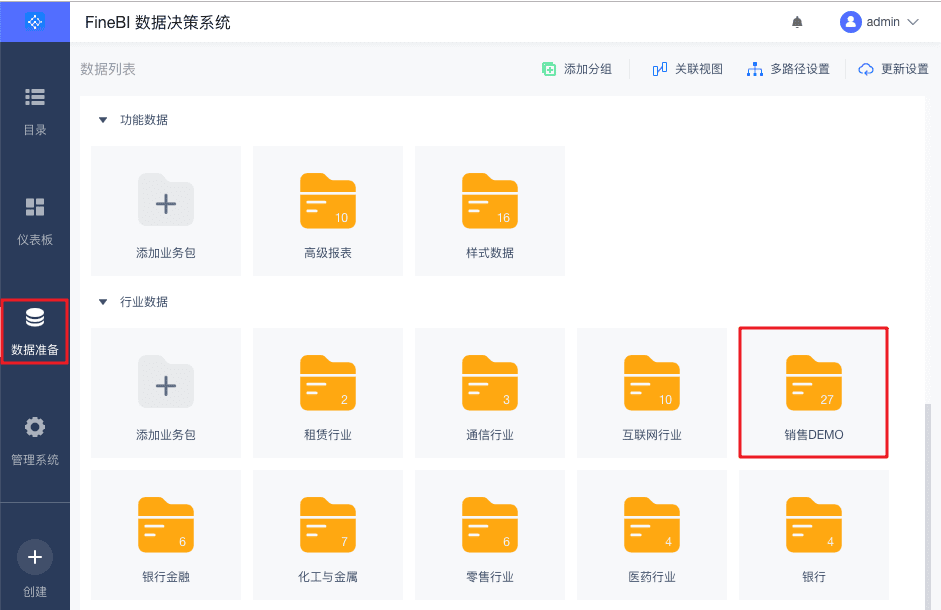Open the 医药行业 folder icon
Viewport: 941px width, 610px height.
tap(652, 524)
